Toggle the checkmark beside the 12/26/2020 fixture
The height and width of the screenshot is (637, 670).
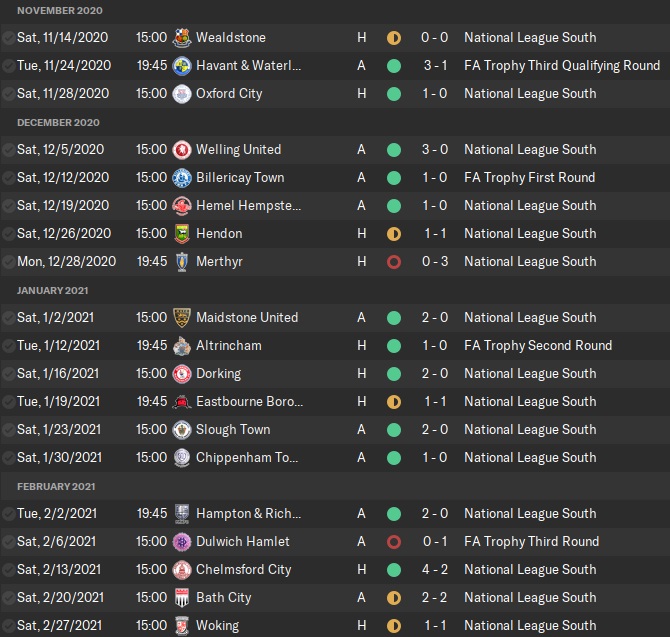pos(8,234)
